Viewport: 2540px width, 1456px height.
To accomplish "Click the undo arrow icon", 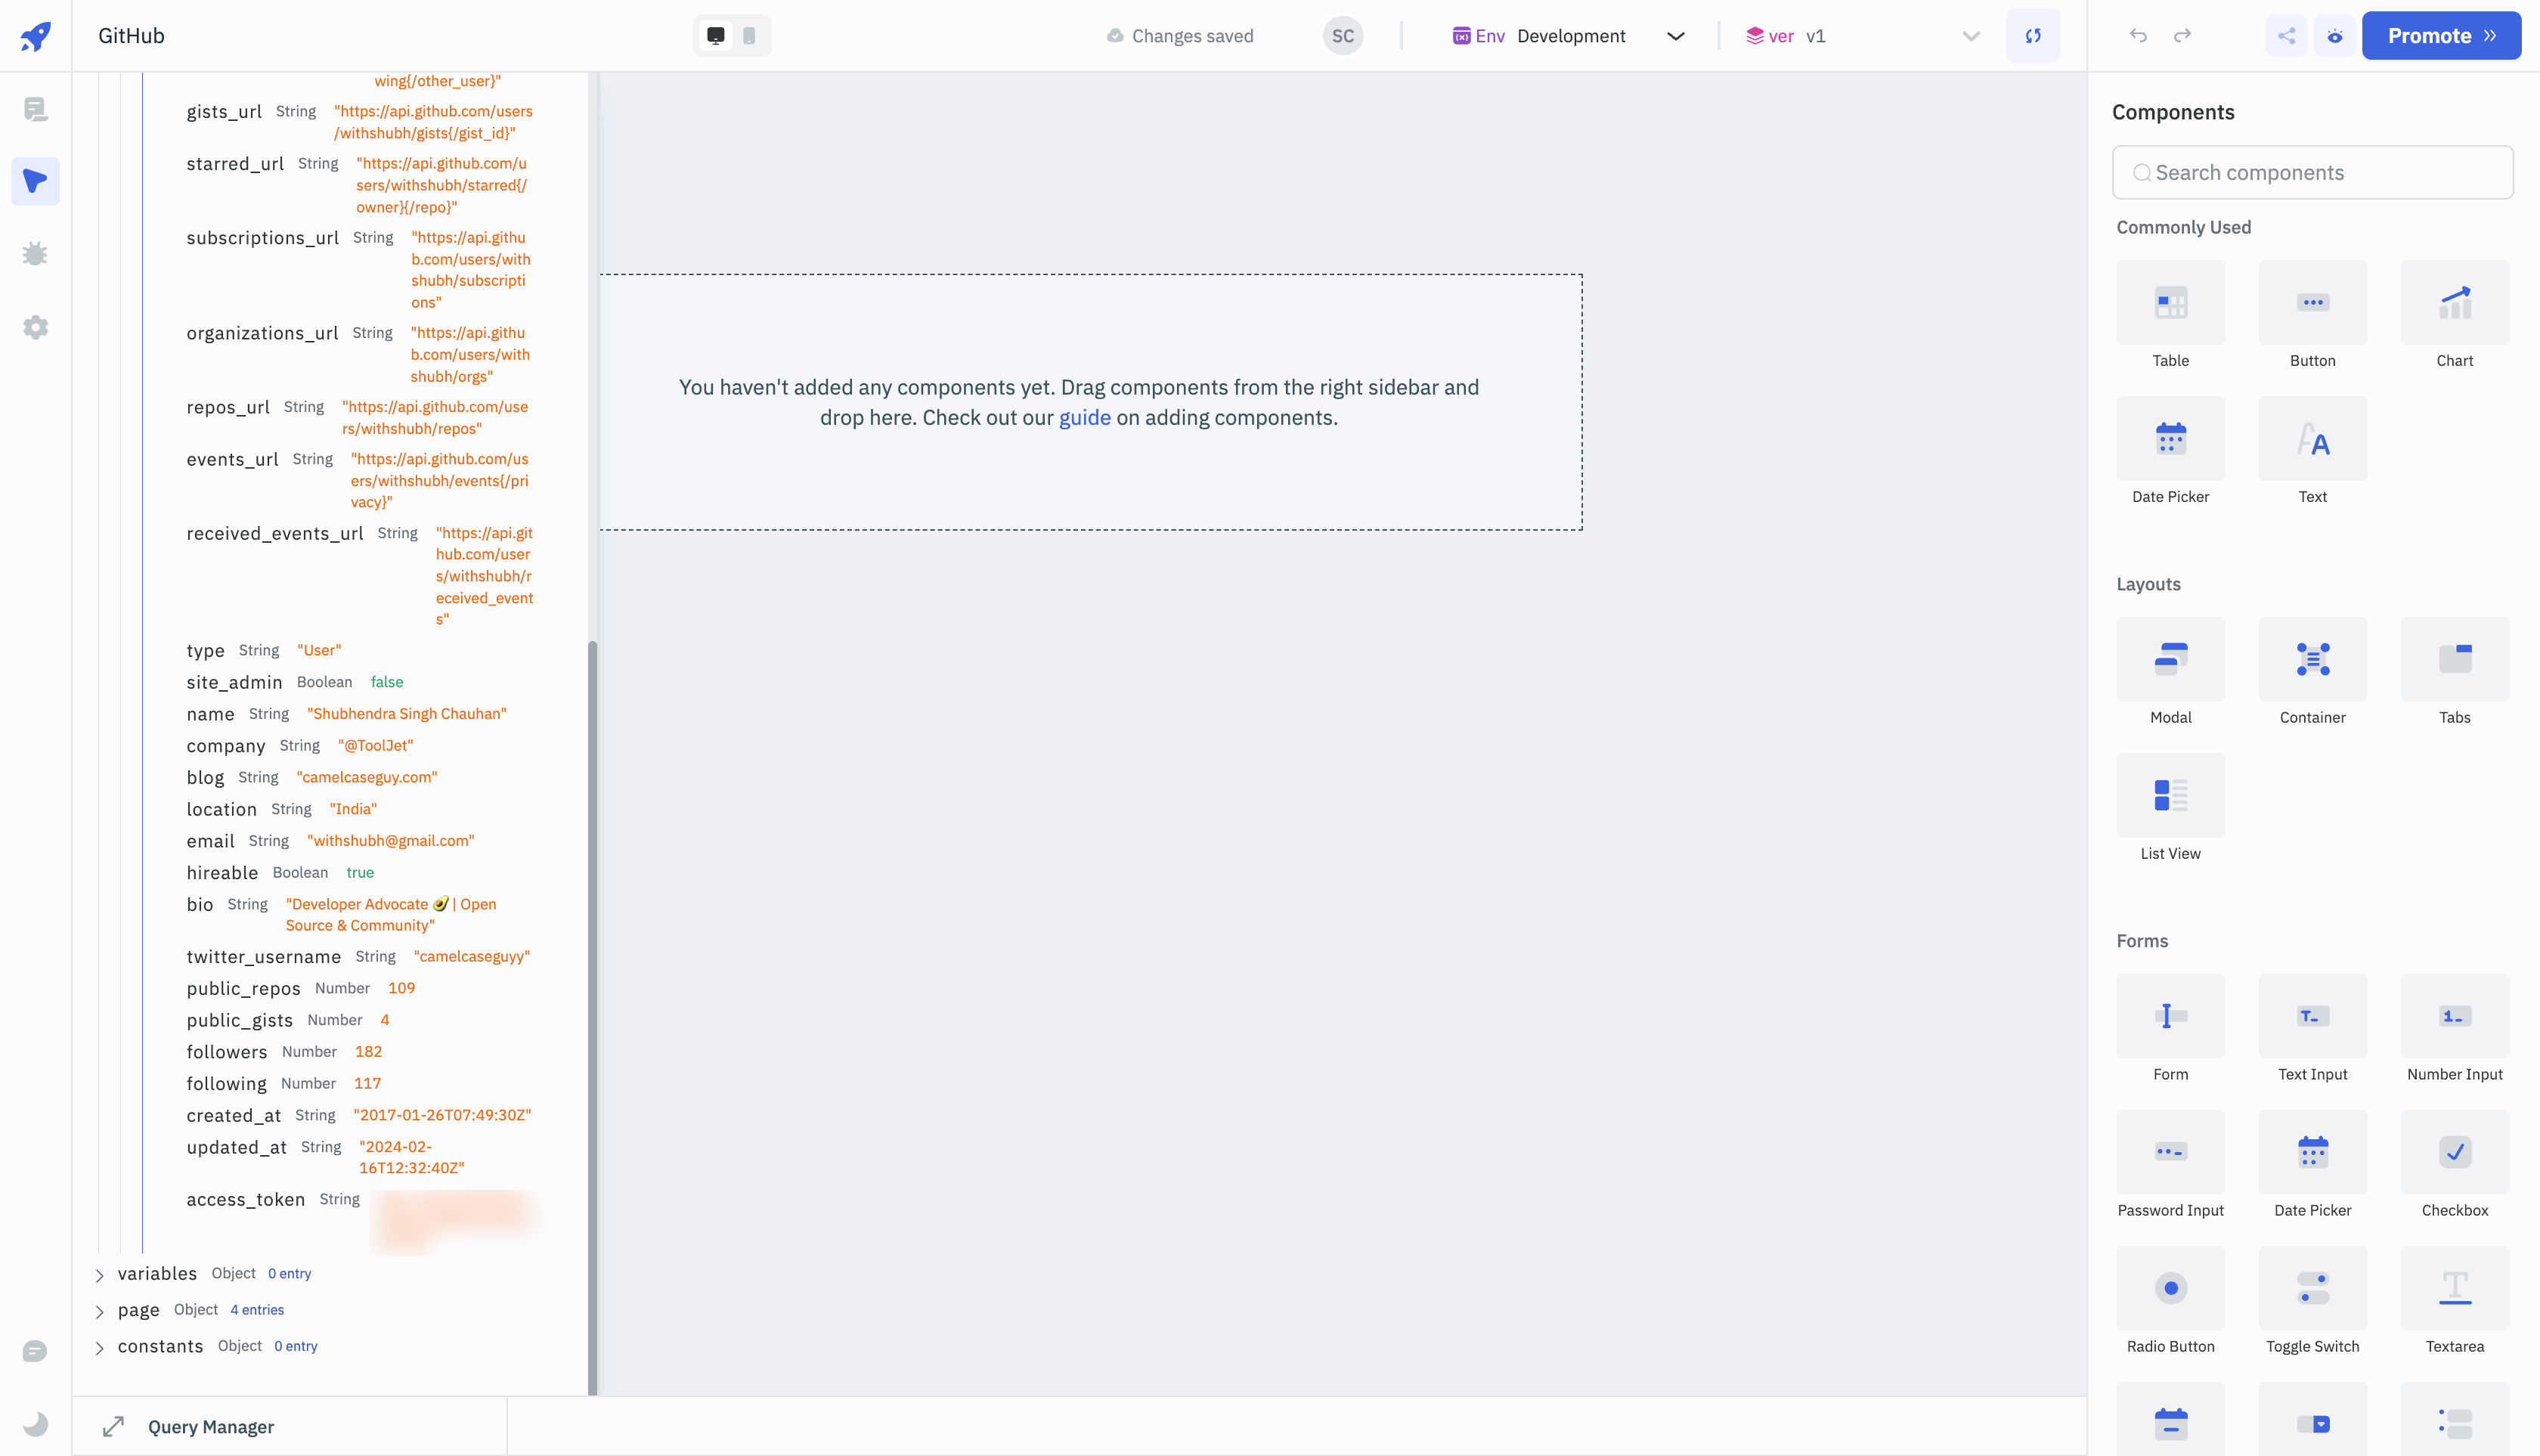I will (2137, 35).
